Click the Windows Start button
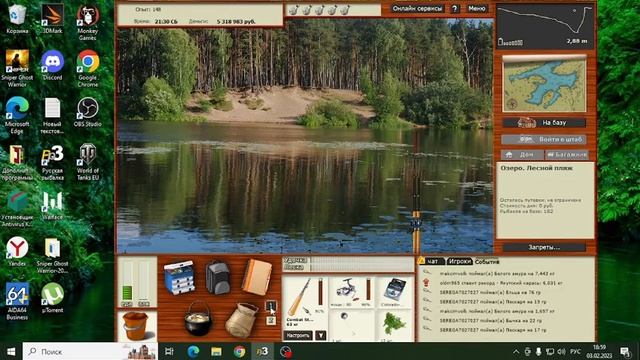This screenshot has height=360, width=640. (11, 351)
